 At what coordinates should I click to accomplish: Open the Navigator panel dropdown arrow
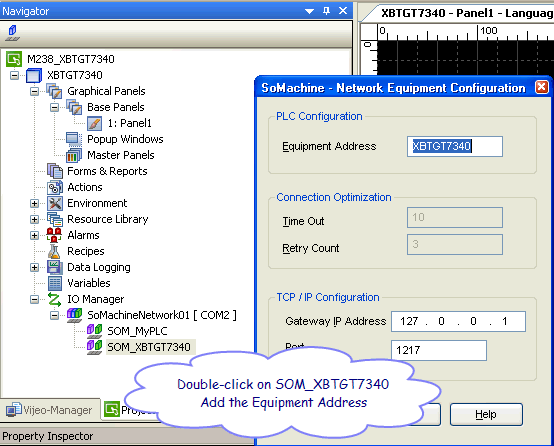click(310, 11)
